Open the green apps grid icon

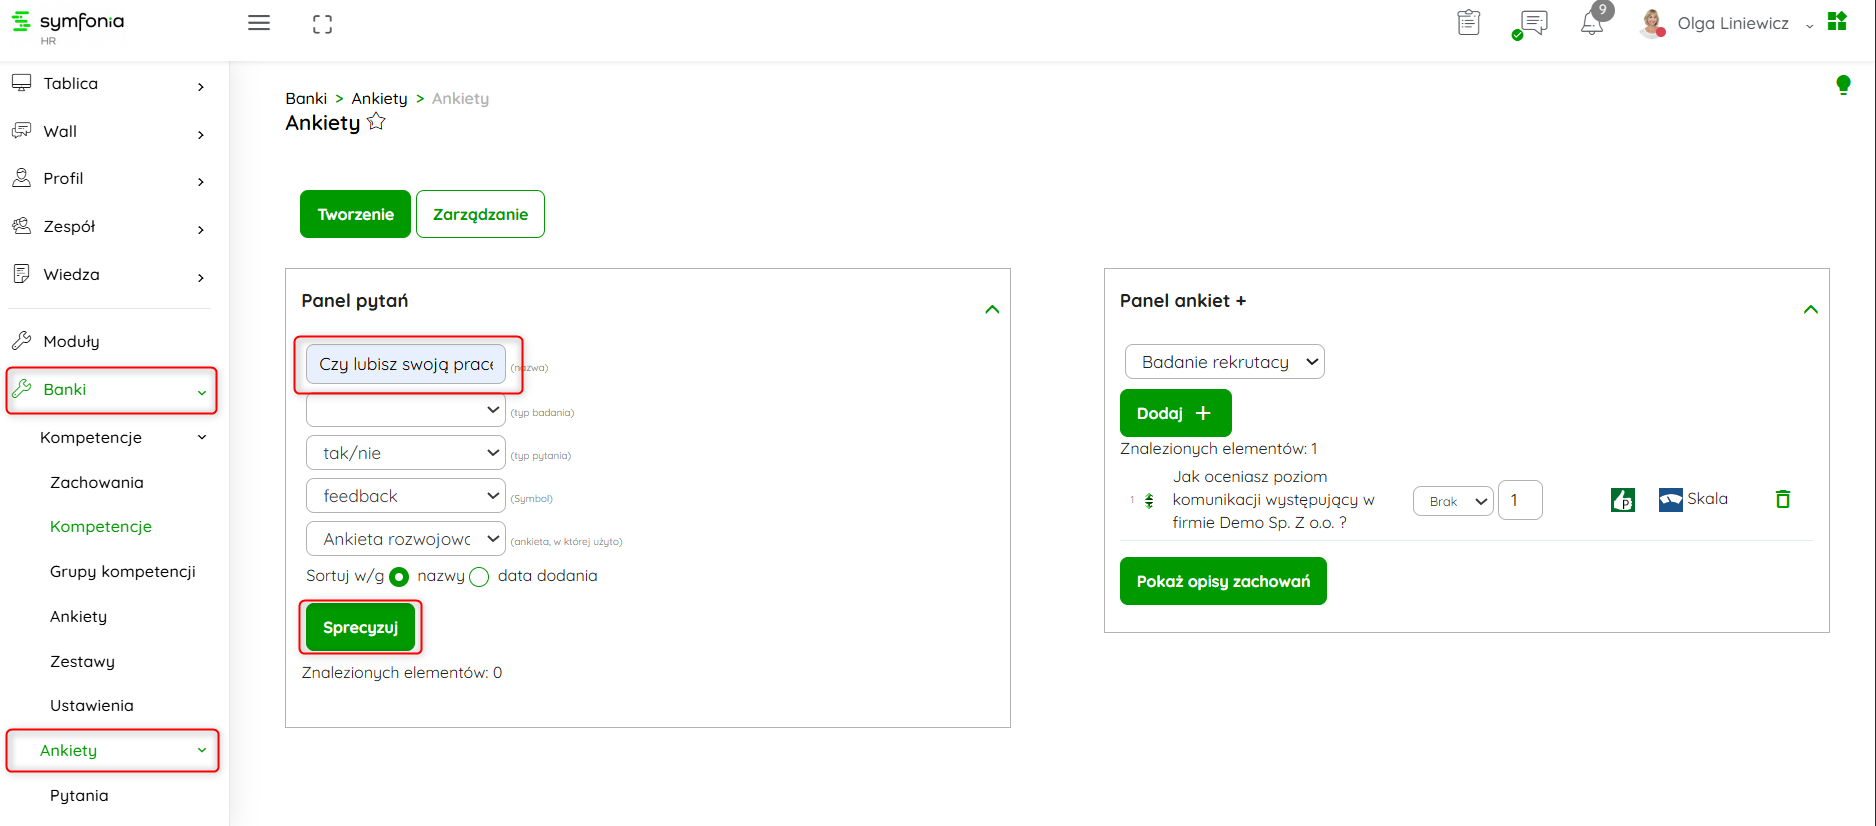[x=1837, y=22]
